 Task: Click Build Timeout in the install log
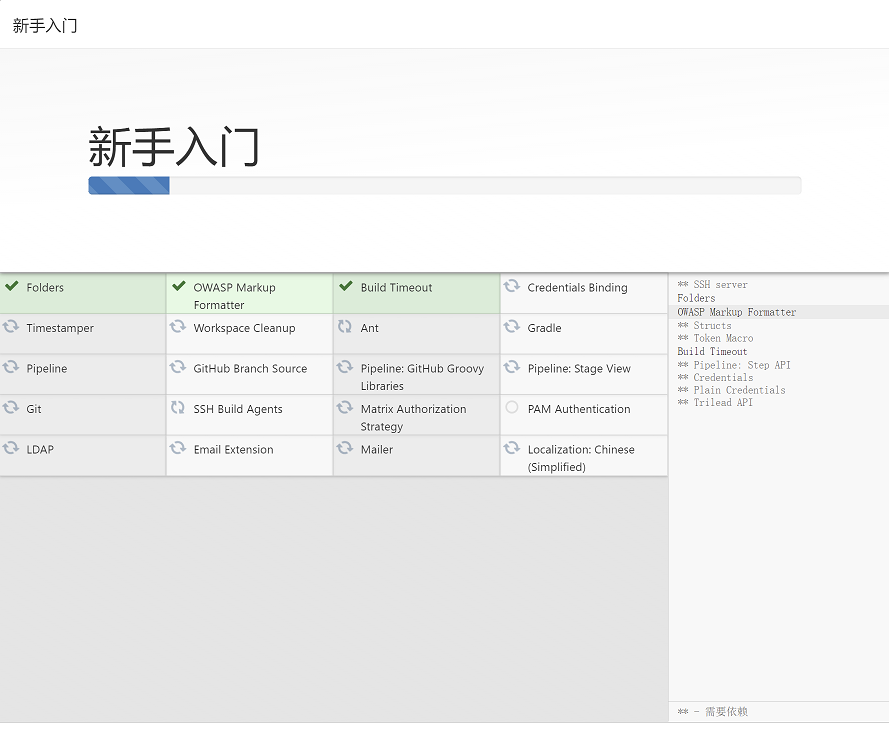712,351
